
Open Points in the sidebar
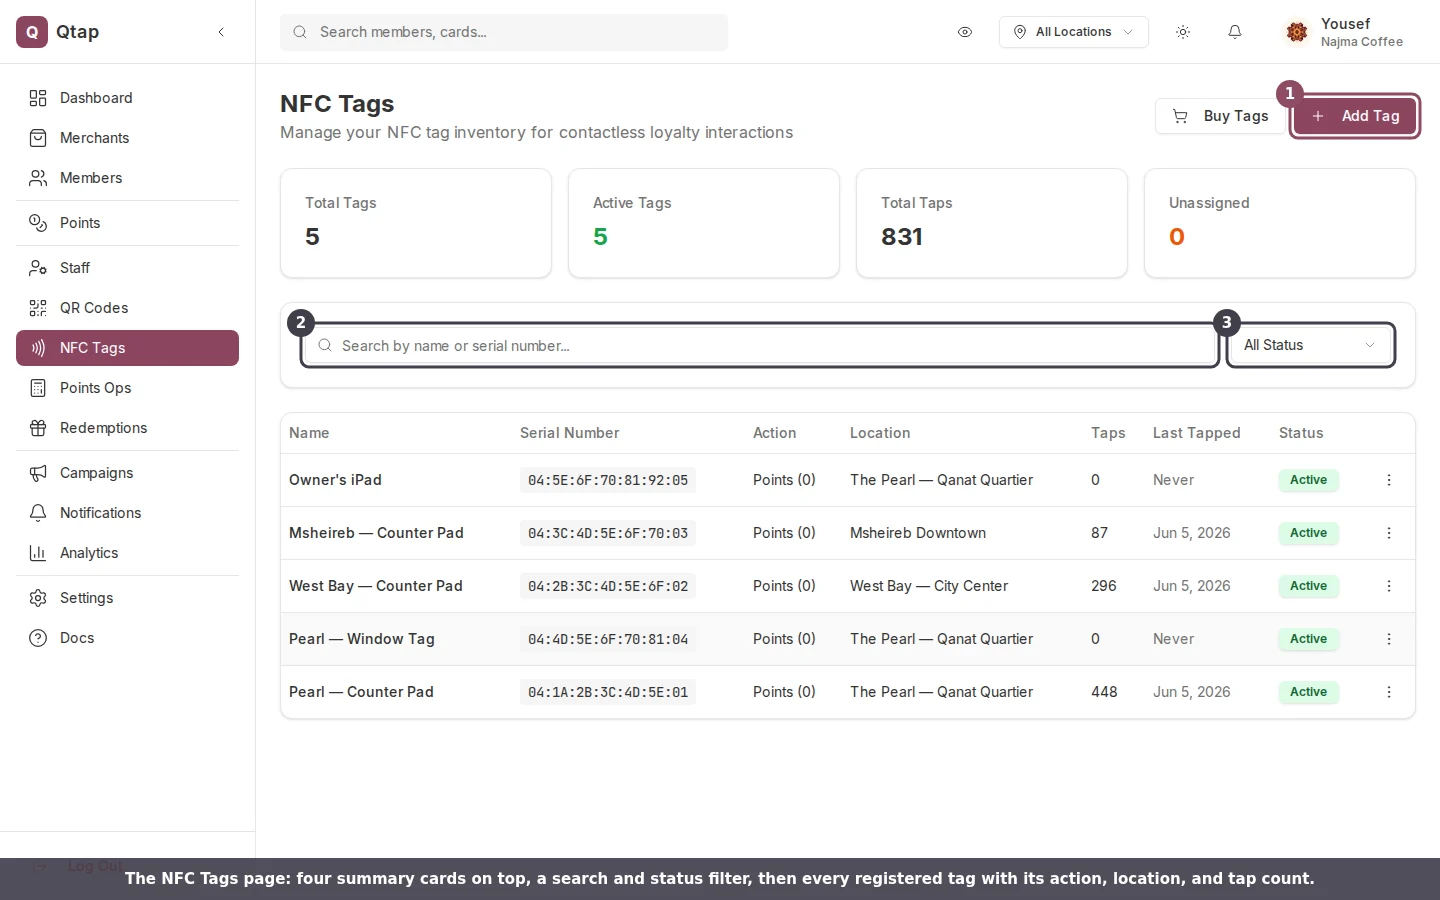click(x=127, y=223)
